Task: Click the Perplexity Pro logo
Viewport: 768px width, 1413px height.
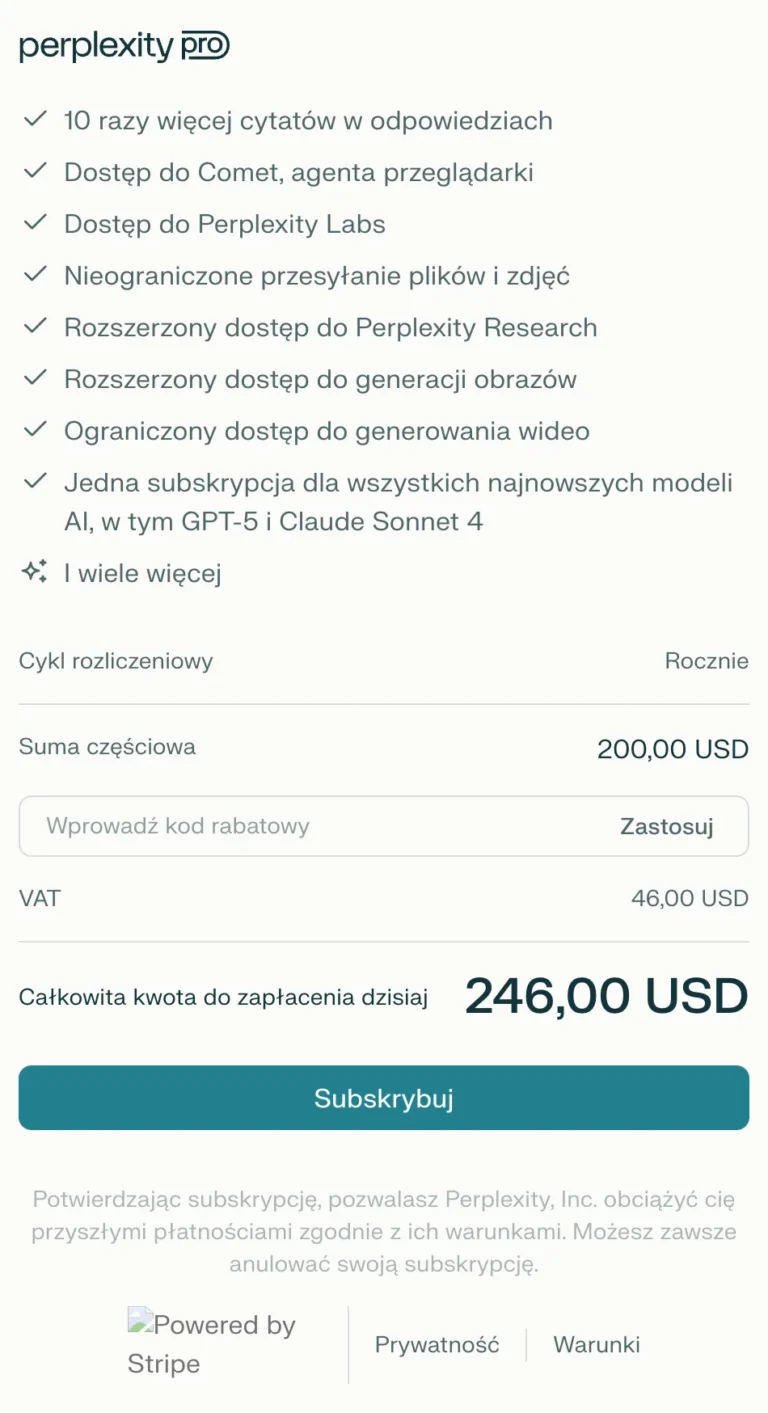Action: point(125,46)
